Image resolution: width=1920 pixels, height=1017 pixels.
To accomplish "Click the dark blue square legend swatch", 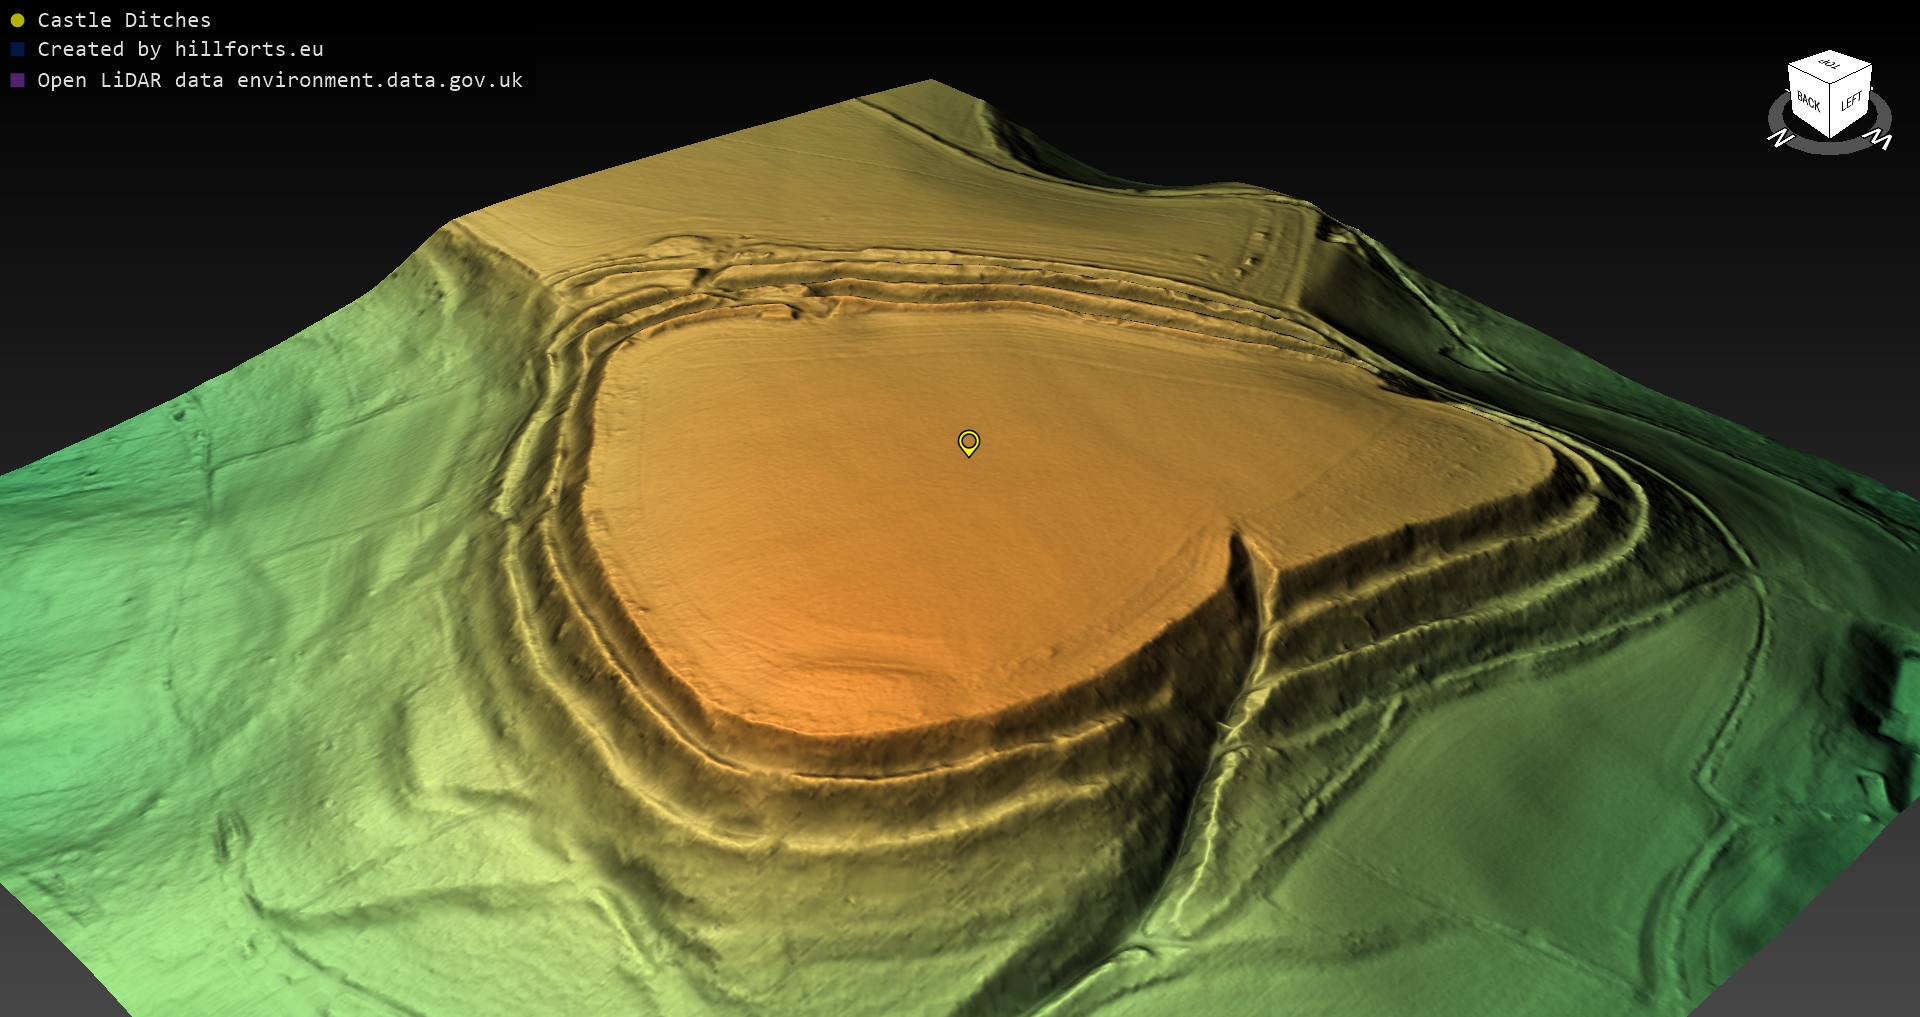I will 17,49.
